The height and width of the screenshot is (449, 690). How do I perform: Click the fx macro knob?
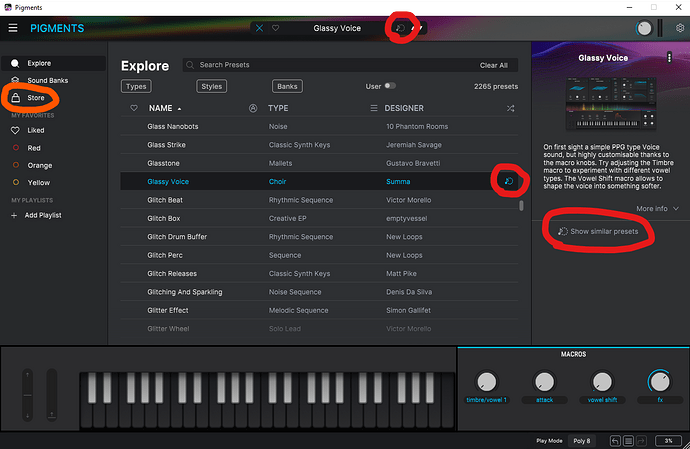coord(660,382)
